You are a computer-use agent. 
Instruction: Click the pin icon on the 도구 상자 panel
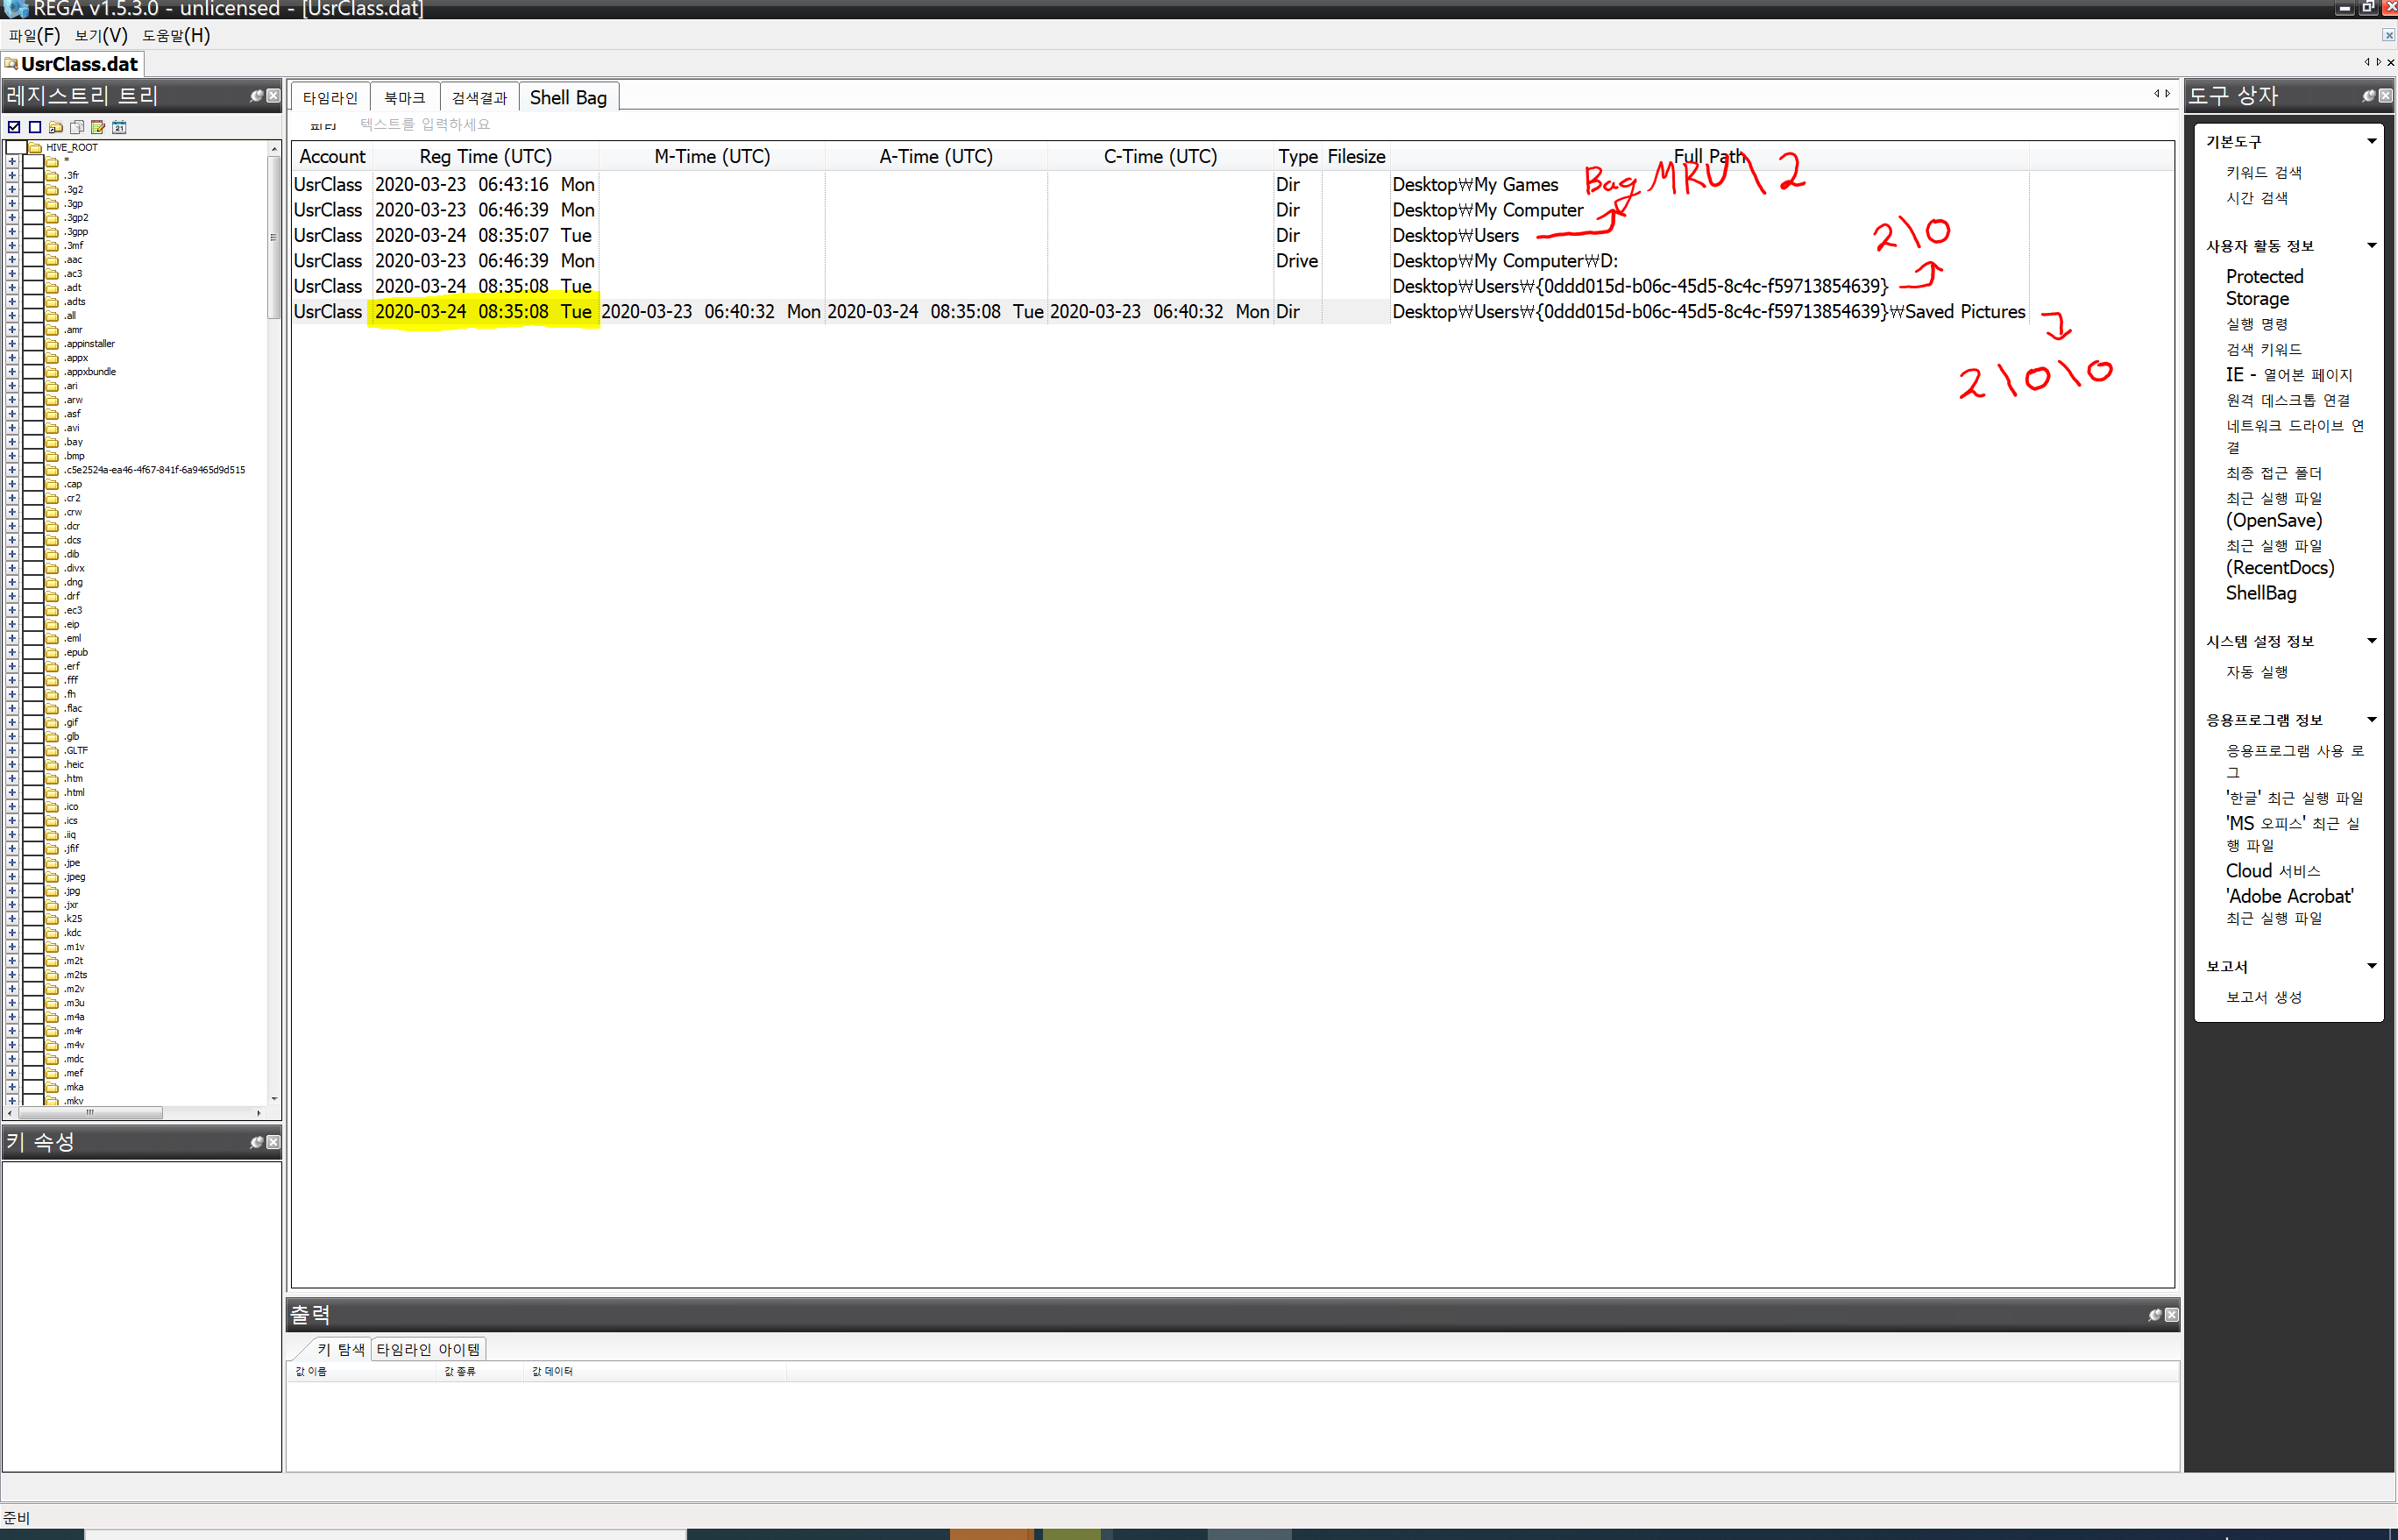click(x=2368, y=96)
